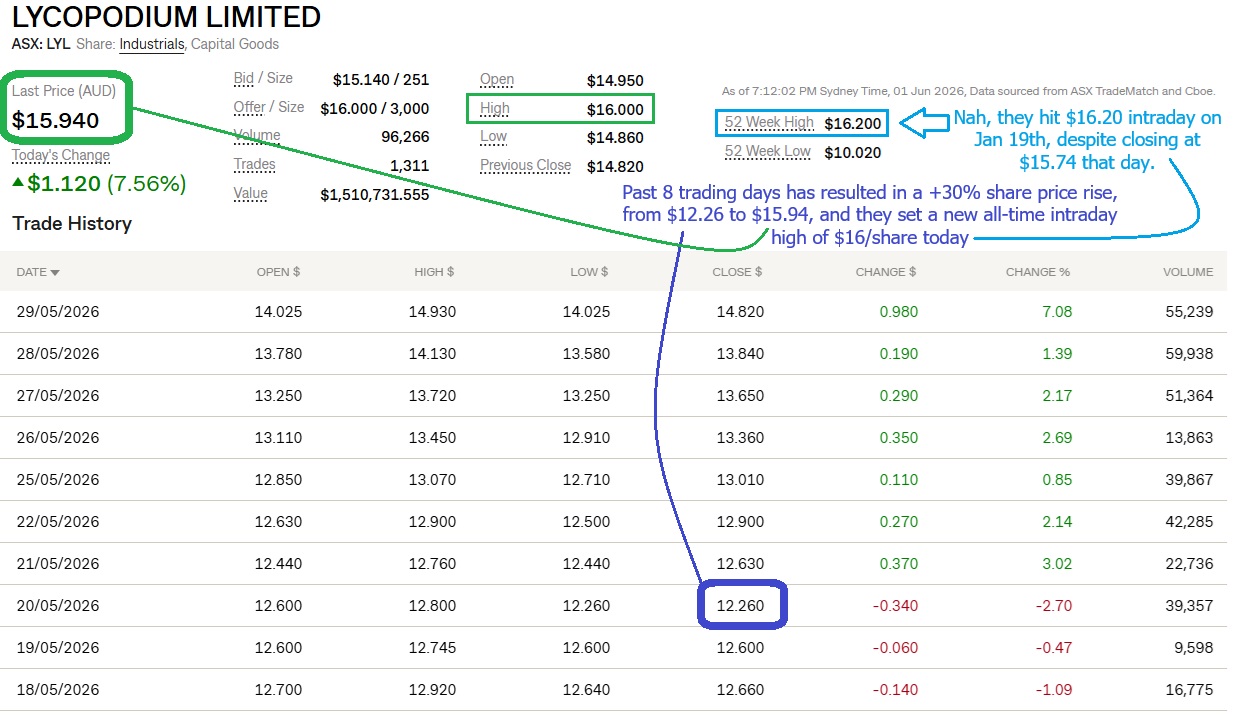Click the Capital Goods industry label
This screenshot has height=715, width=1233.
click(235, 44)
